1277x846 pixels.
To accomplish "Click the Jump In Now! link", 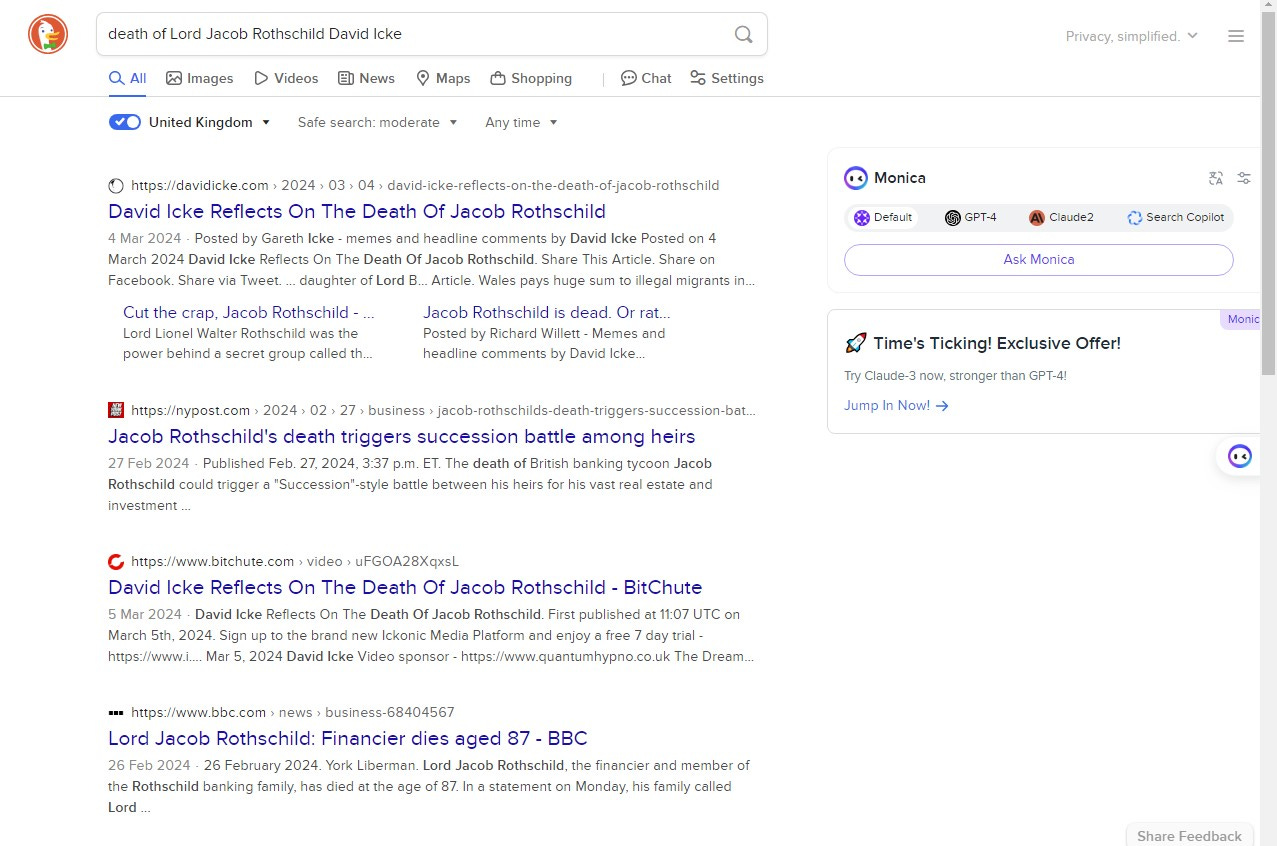I will click(896, 405).
